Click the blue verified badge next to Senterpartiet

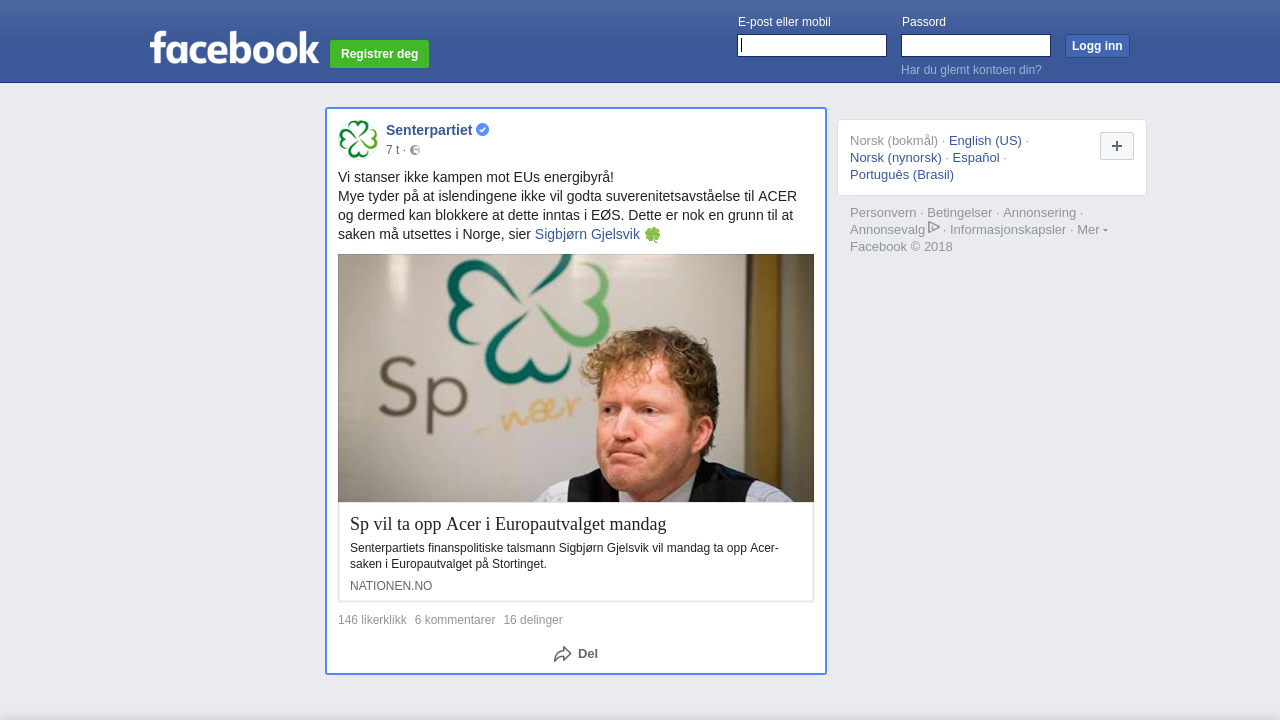(483, 130)
